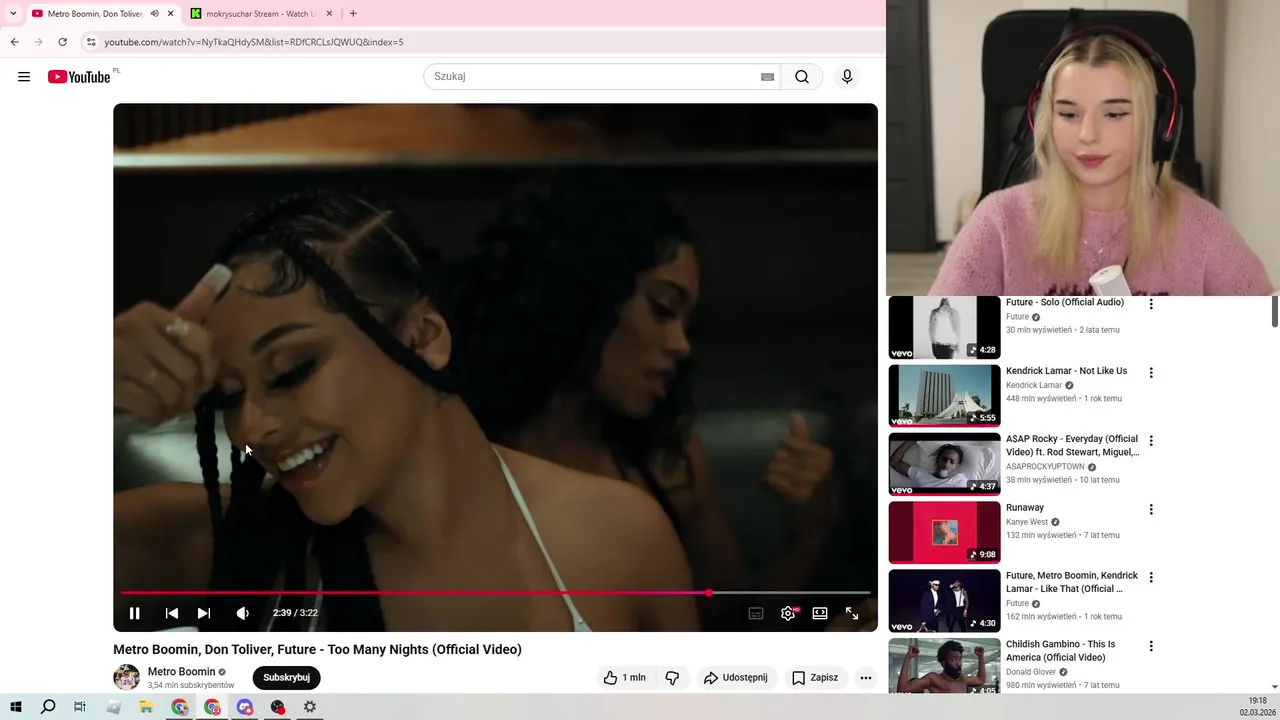Open Settings gear on the taskbar
Viewport: 1280px width, 720px height.
(x=310, y=707)
